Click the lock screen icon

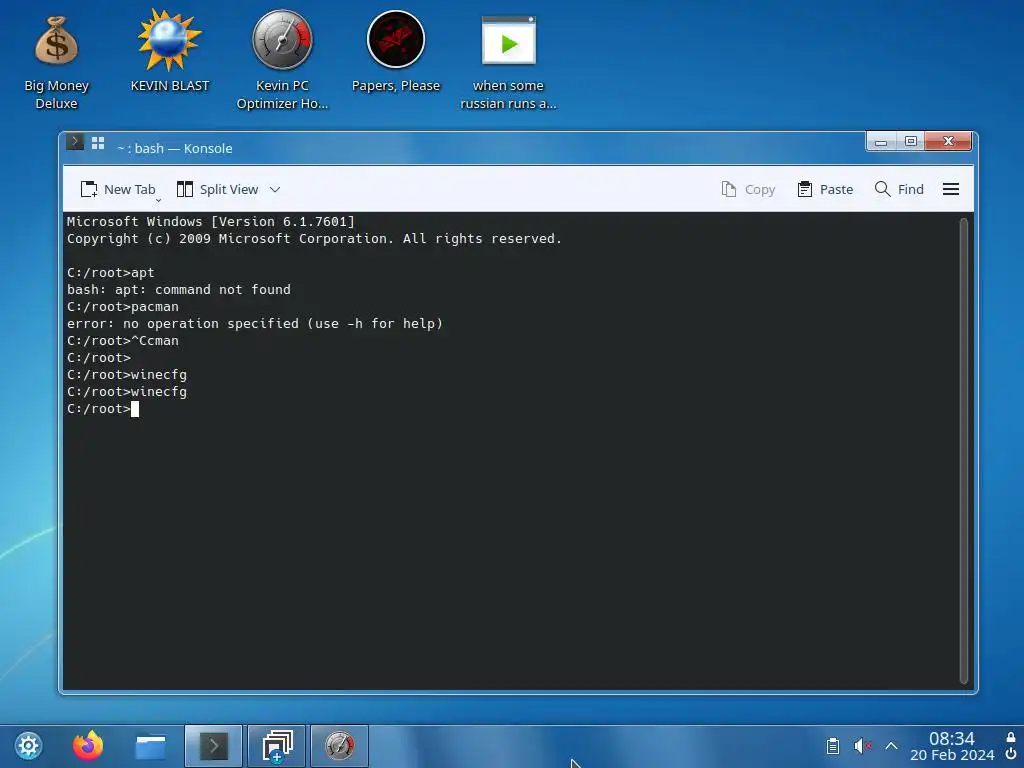(1011, 737)
